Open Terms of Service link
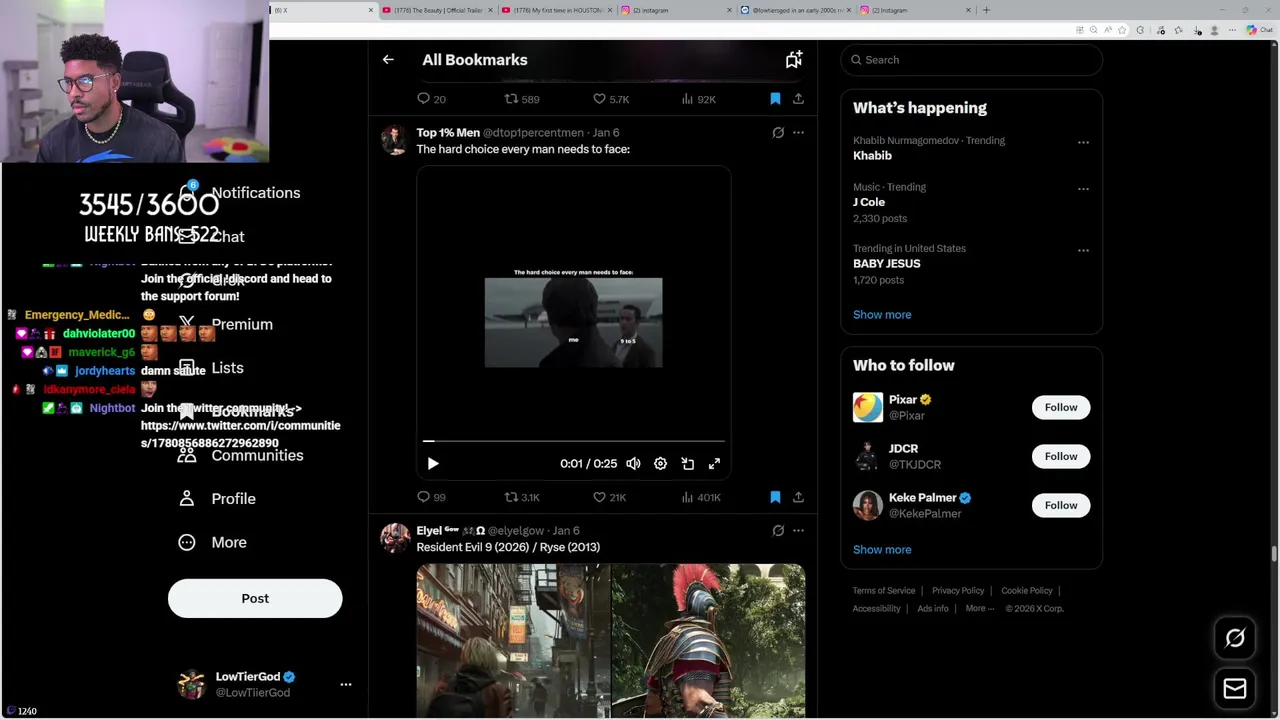Image resolution: width=1280 pixels, height=720 pixels. [x=884, y=591]
